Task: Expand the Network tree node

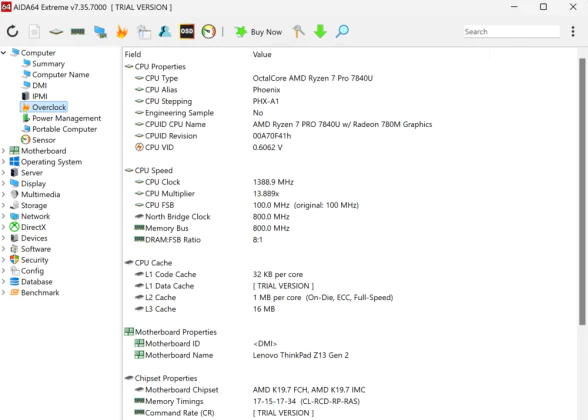Action: point(4,216)
